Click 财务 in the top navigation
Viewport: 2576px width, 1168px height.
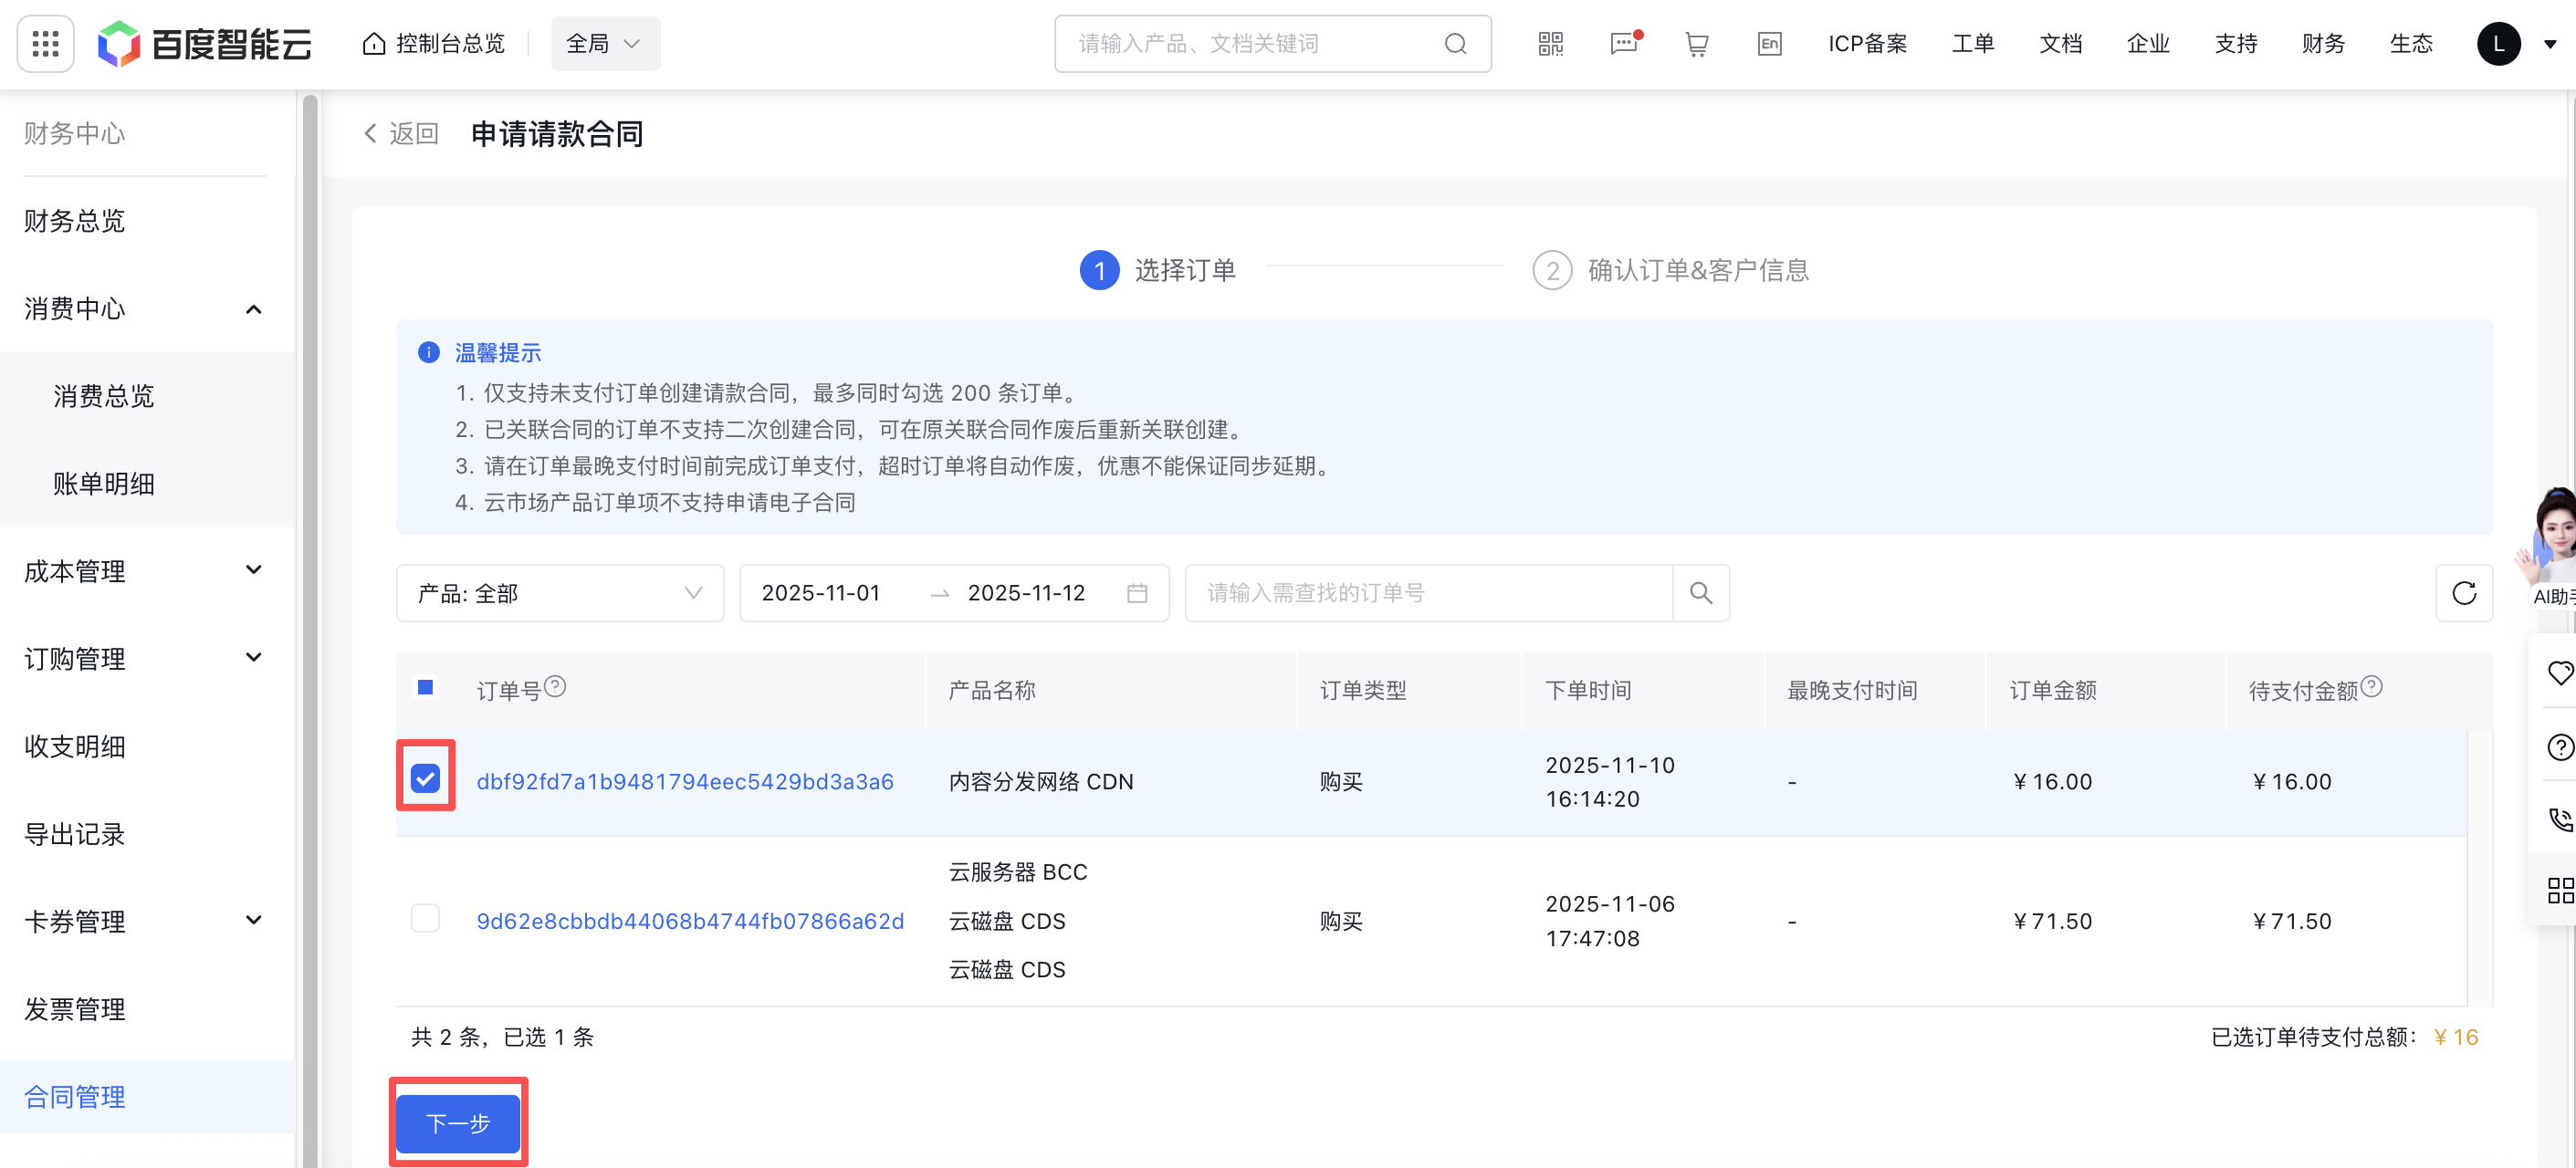pyautogui.click(x=2322, y=43)
